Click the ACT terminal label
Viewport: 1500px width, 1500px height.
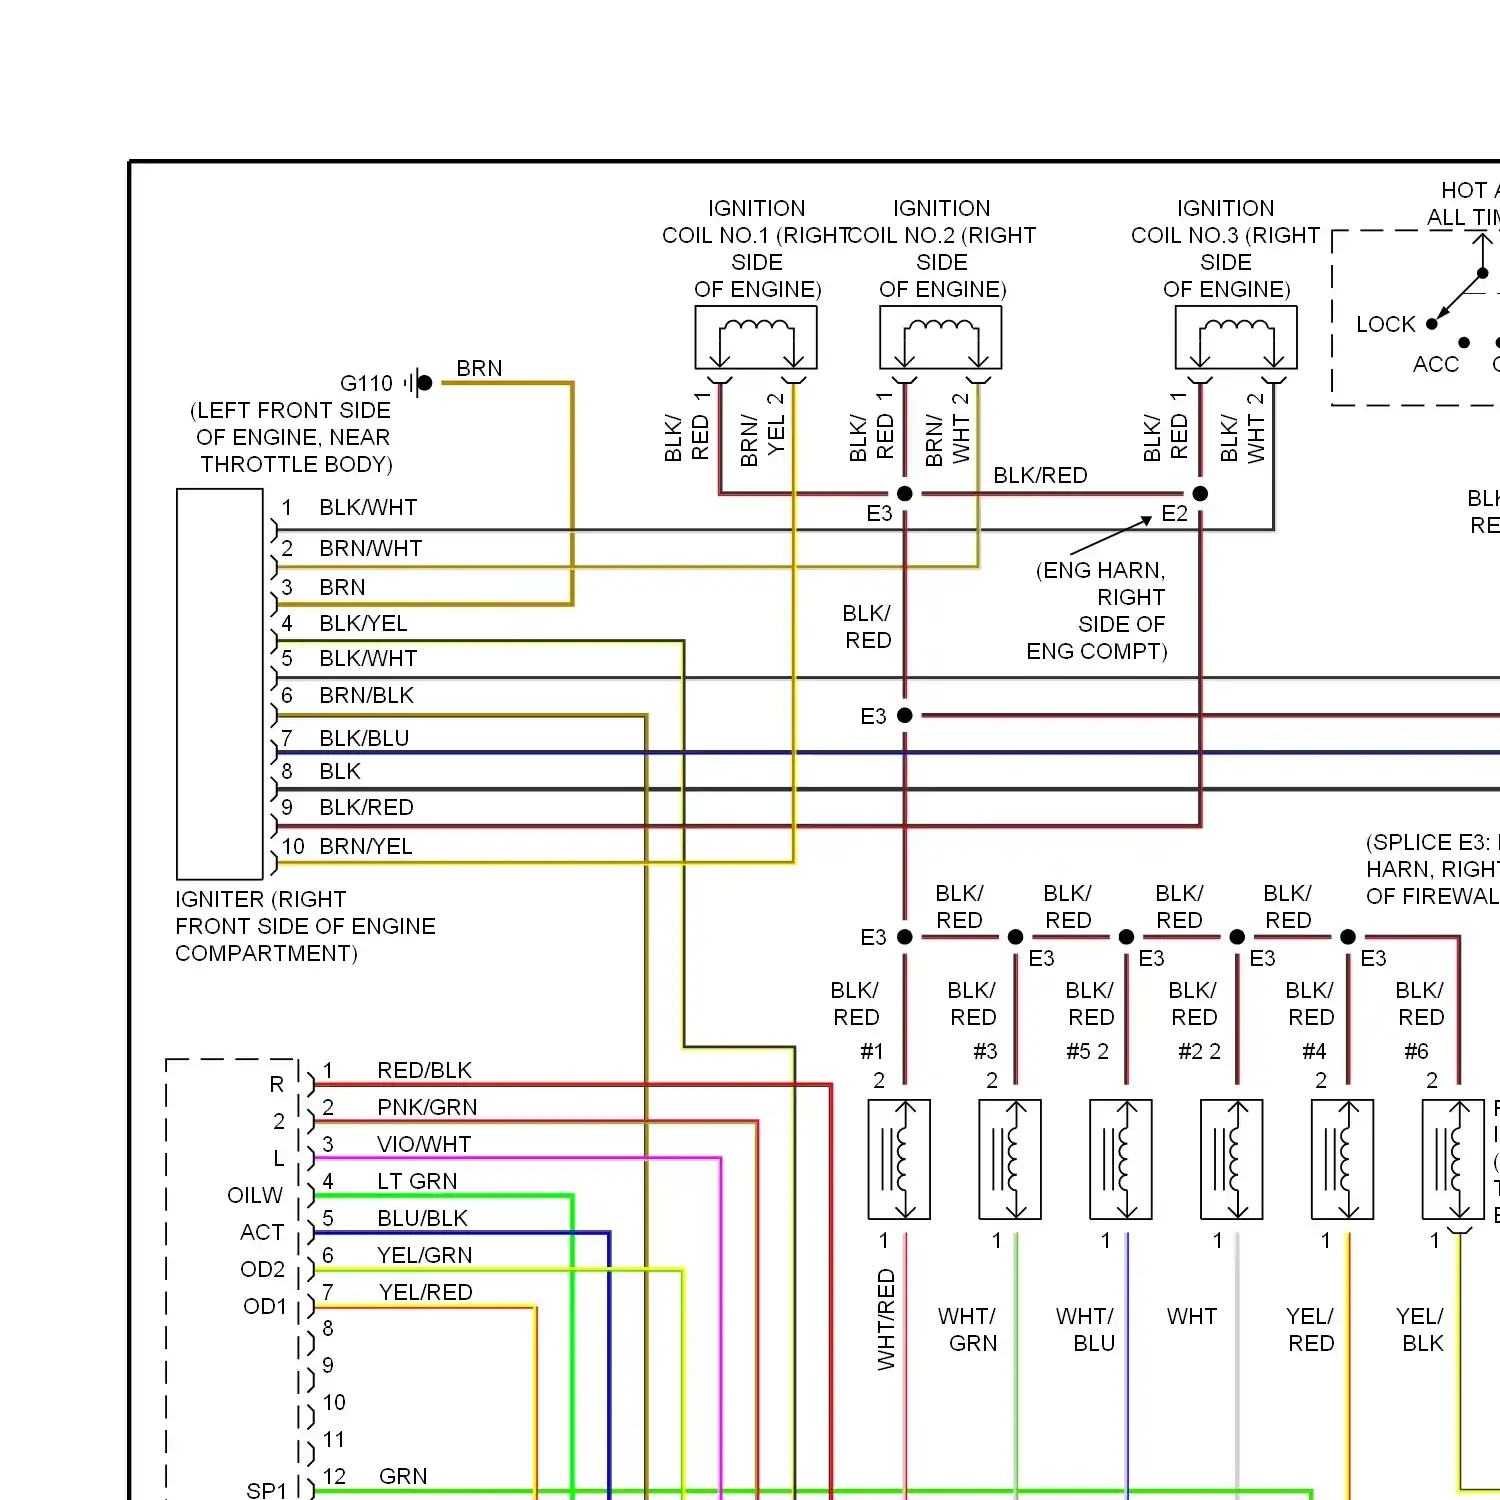click(262, 1232)
